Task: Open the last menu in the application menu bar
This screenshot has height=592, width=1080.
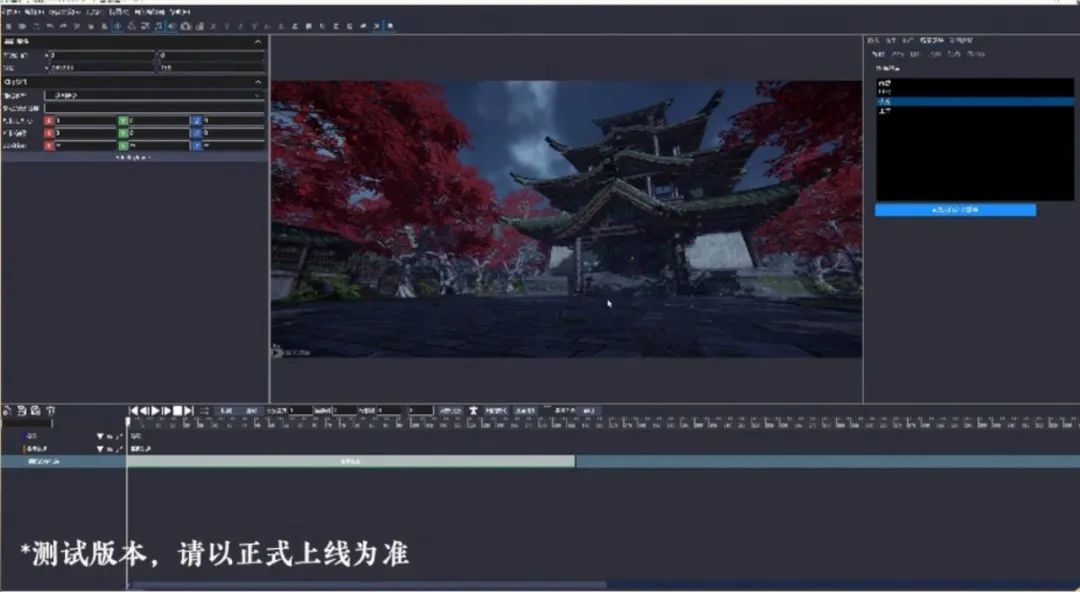Action: click(x=180, y=12)
